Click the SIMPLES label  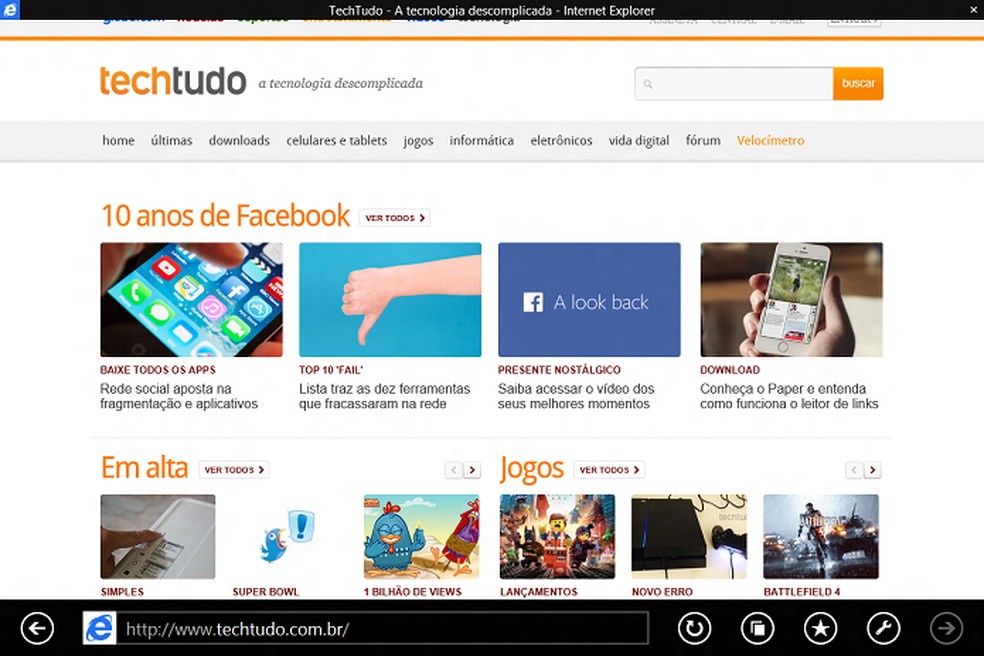point(122,591)
